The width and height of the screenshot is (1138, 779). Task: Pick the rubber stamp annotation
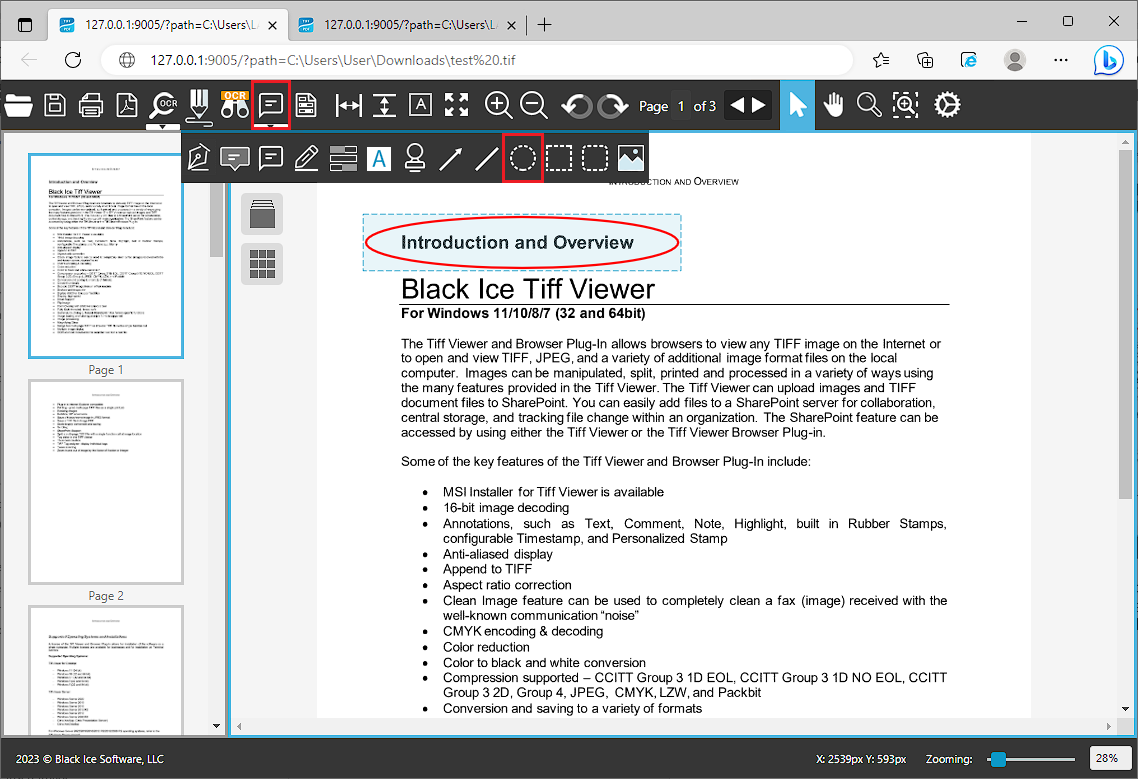tap(414, 158)
